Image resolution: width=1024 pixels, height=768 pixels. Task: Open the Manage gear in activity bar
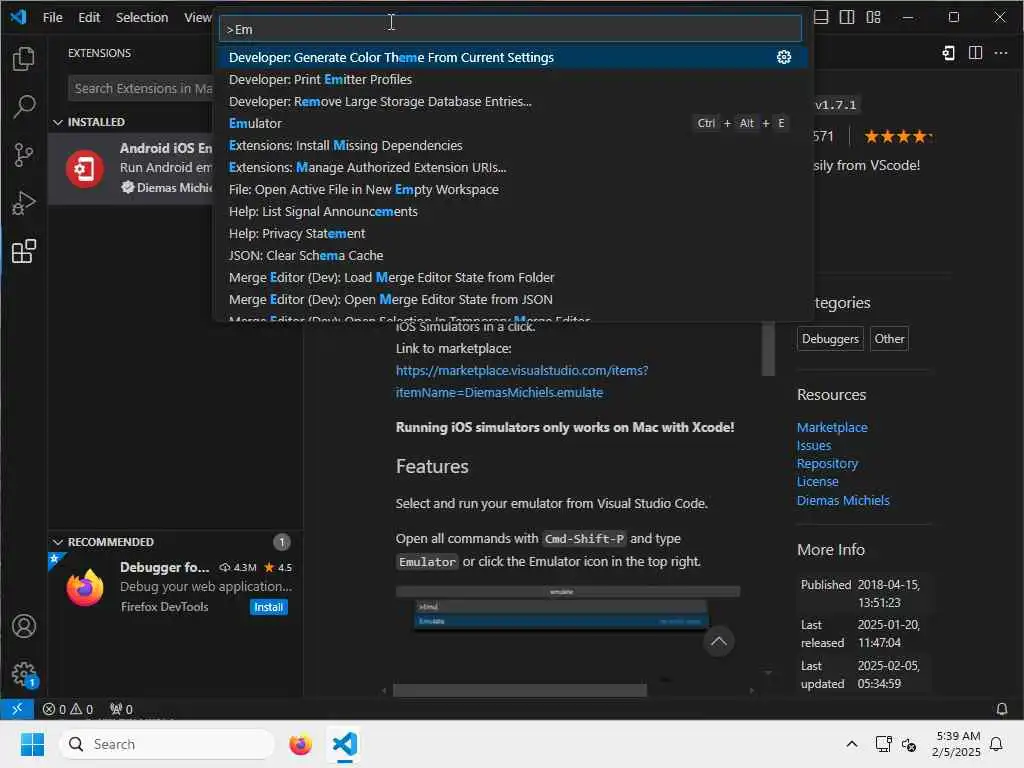(24, 673)
